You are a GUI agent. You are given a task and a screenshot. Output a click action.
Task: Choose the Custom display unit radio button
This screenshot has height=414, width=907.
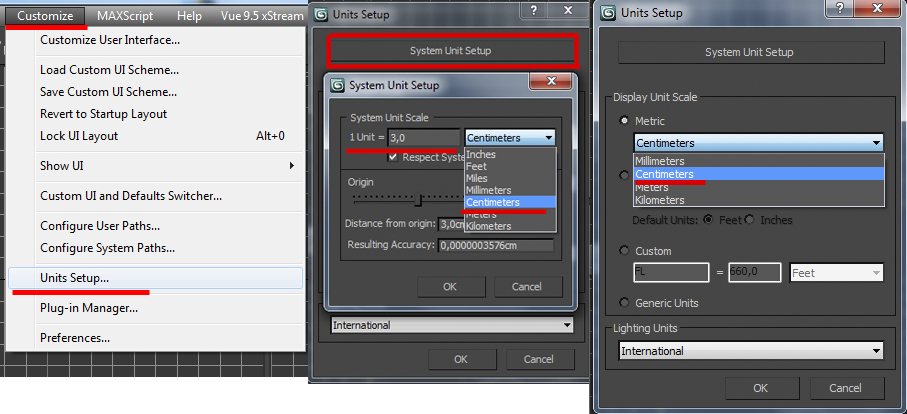624,251
